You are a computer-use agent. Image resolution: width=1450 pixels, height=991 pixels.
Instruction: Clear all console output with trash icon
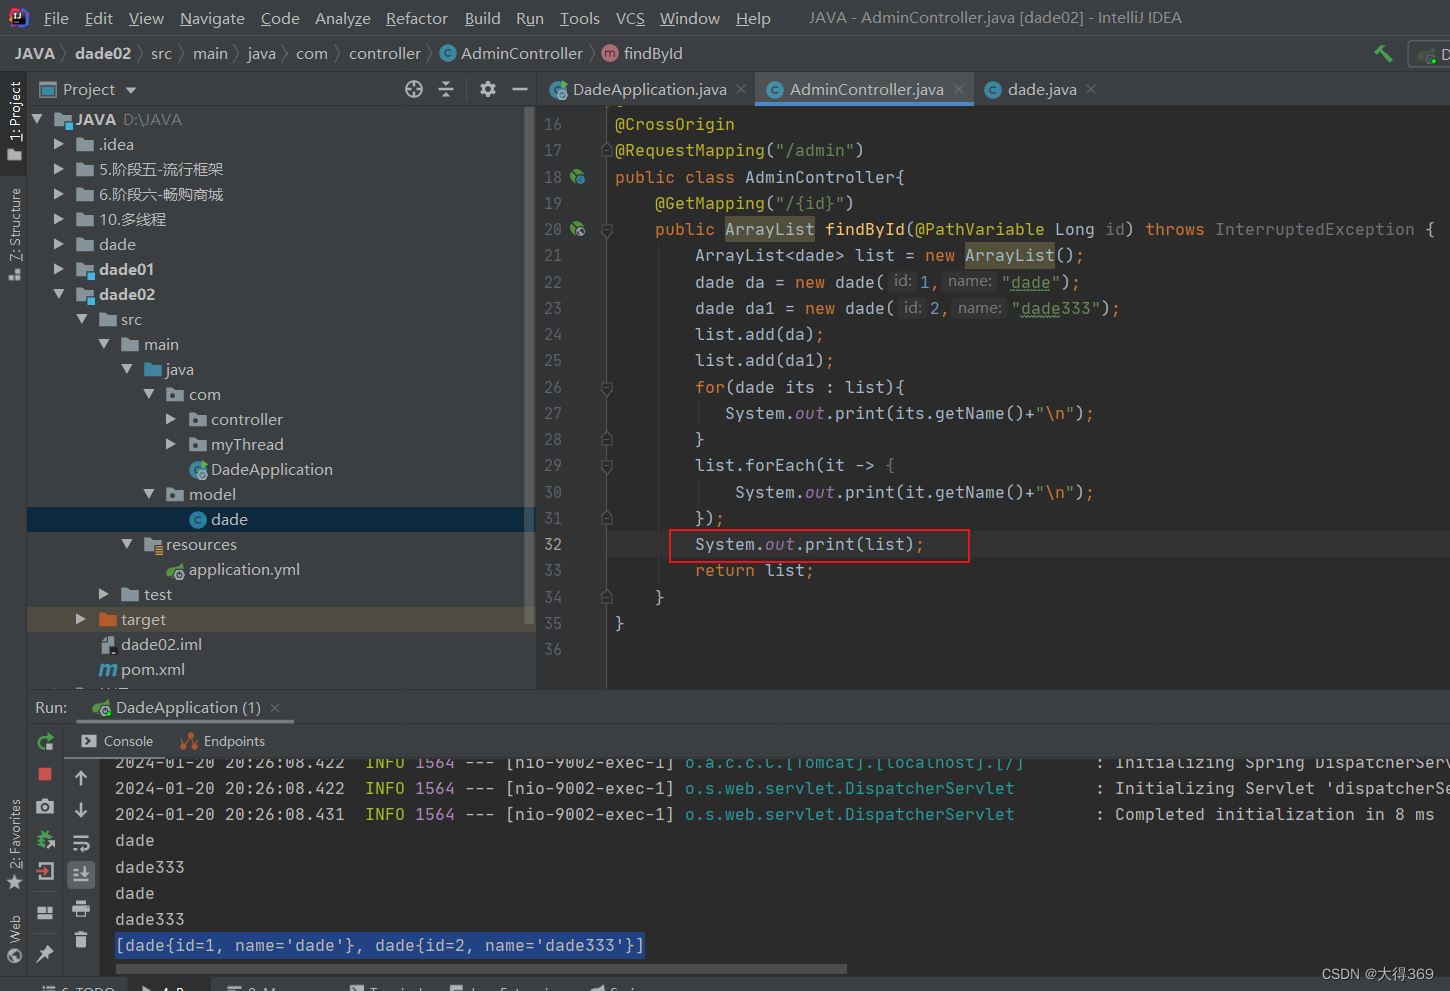(81, 940)
